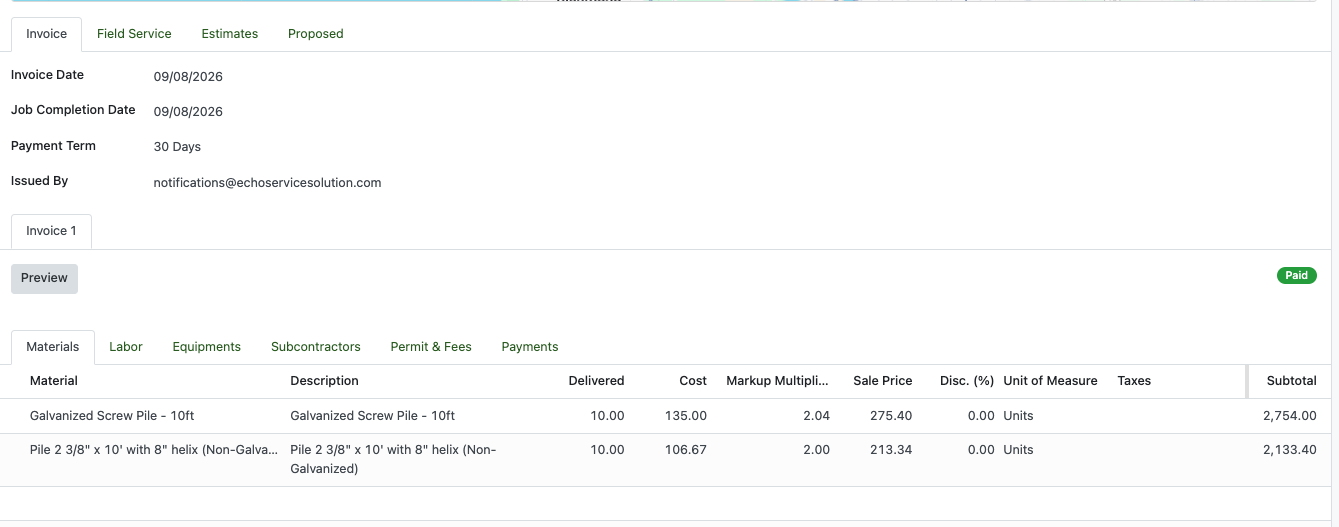Image resolution: width=1339 pixels, height=527 pixels.
Task: Click markup multiplier value 2.04
Action: [816, 416]
